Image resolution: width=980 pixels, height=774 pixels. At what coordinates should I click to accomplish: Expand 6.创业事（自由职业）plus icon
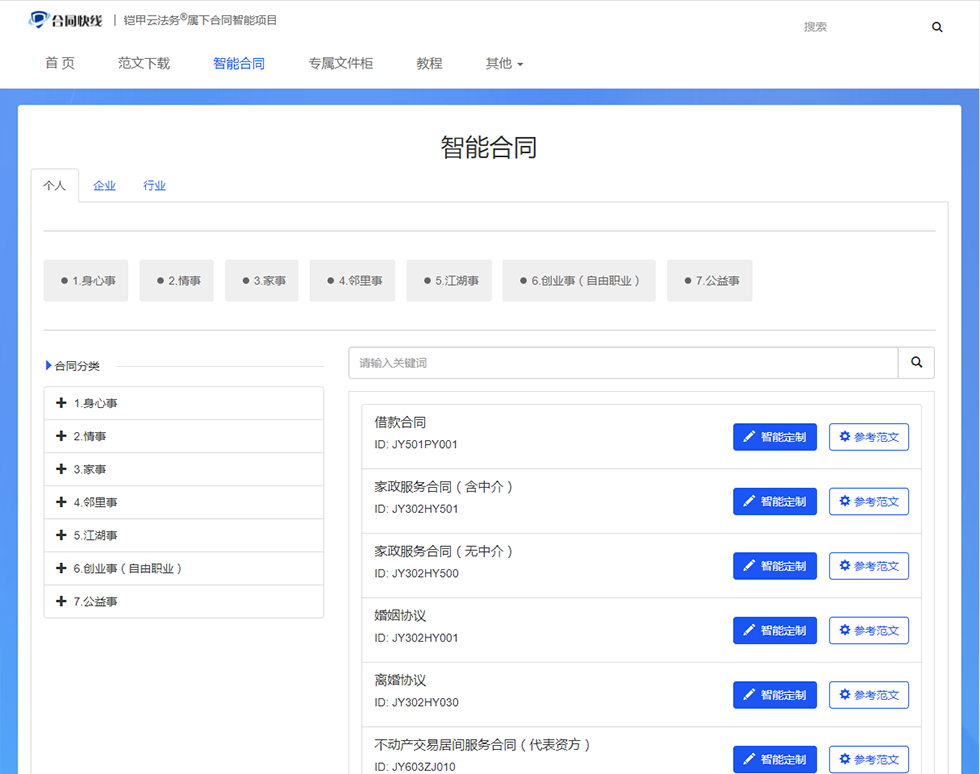click(x=61, y=568)
